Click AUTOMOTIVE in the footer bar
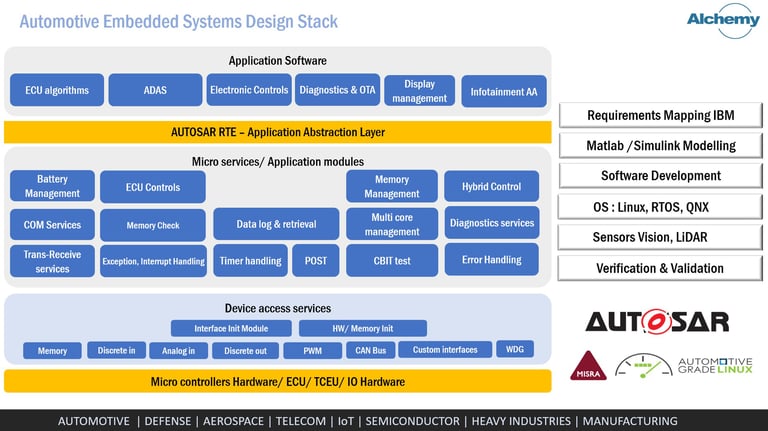The width and height of the screenshot is (768, 431). point(94,421)
